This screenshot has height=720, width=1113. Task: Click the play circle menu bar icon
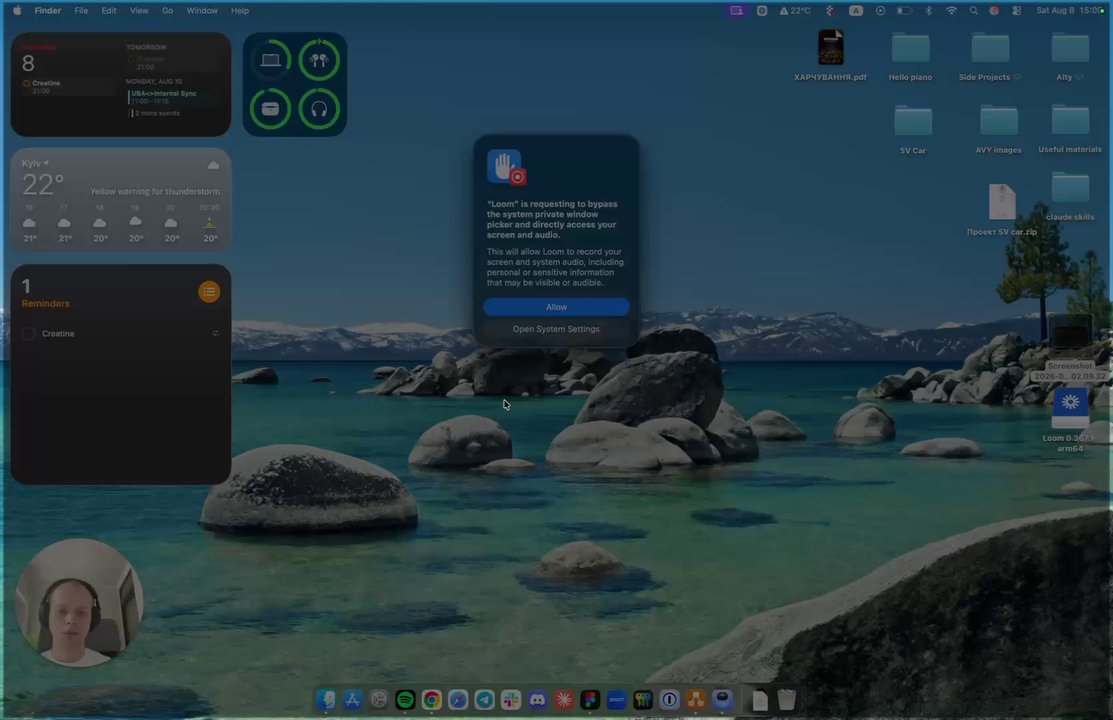point(880,11)
